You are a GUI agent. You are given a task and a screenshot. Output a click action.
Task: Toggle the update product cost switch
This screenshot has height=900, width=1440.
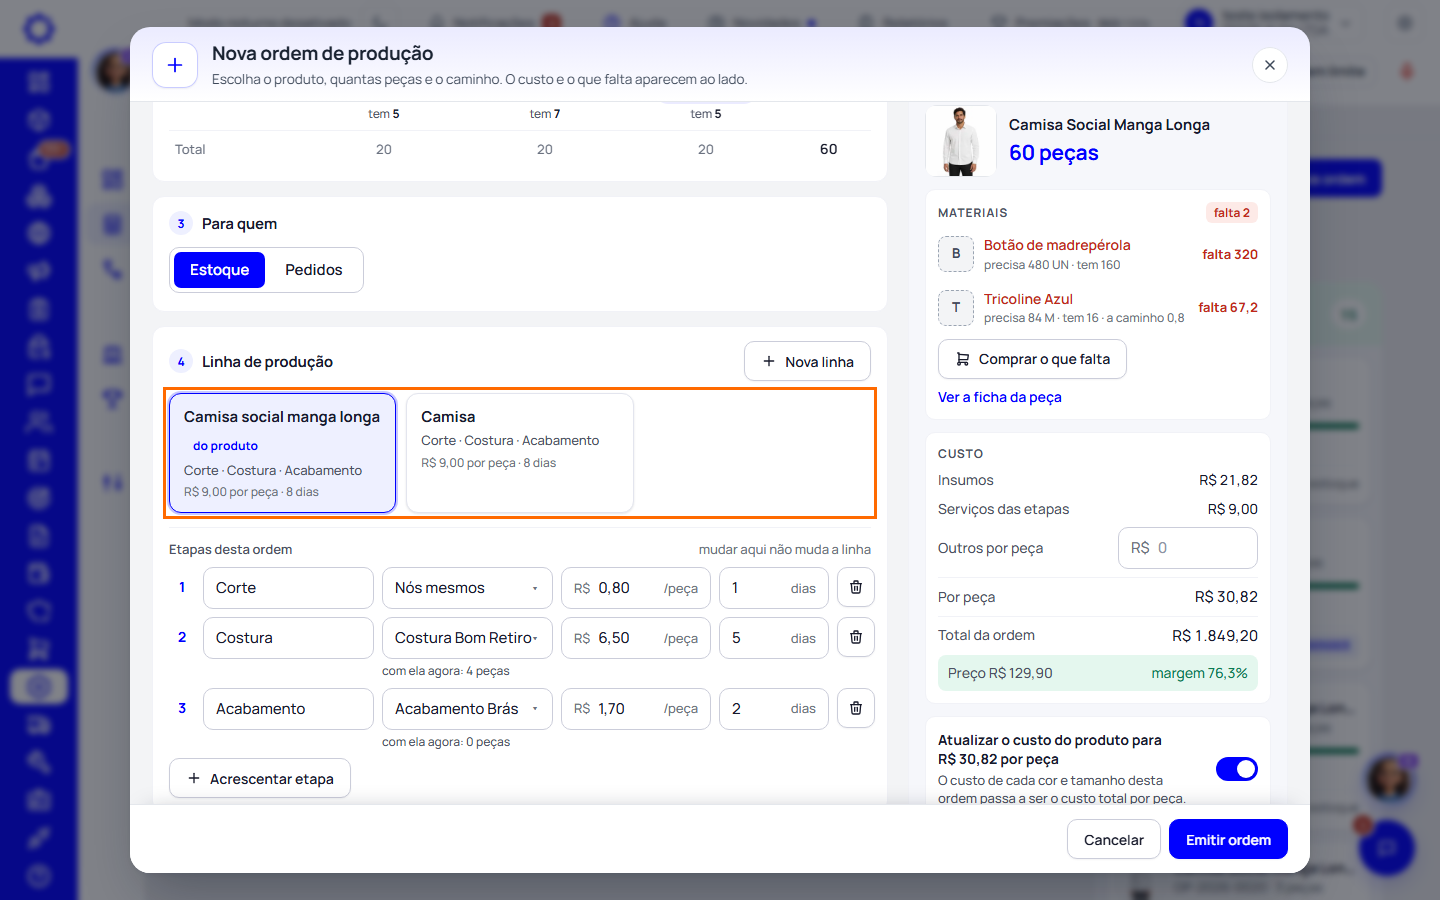coord(1237,769)
